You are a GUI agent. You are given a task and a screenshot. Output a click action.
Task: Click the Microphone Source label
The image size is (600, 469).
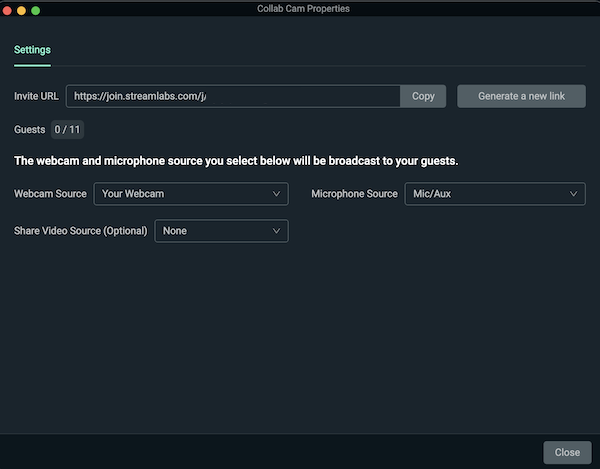pos(354,194)
